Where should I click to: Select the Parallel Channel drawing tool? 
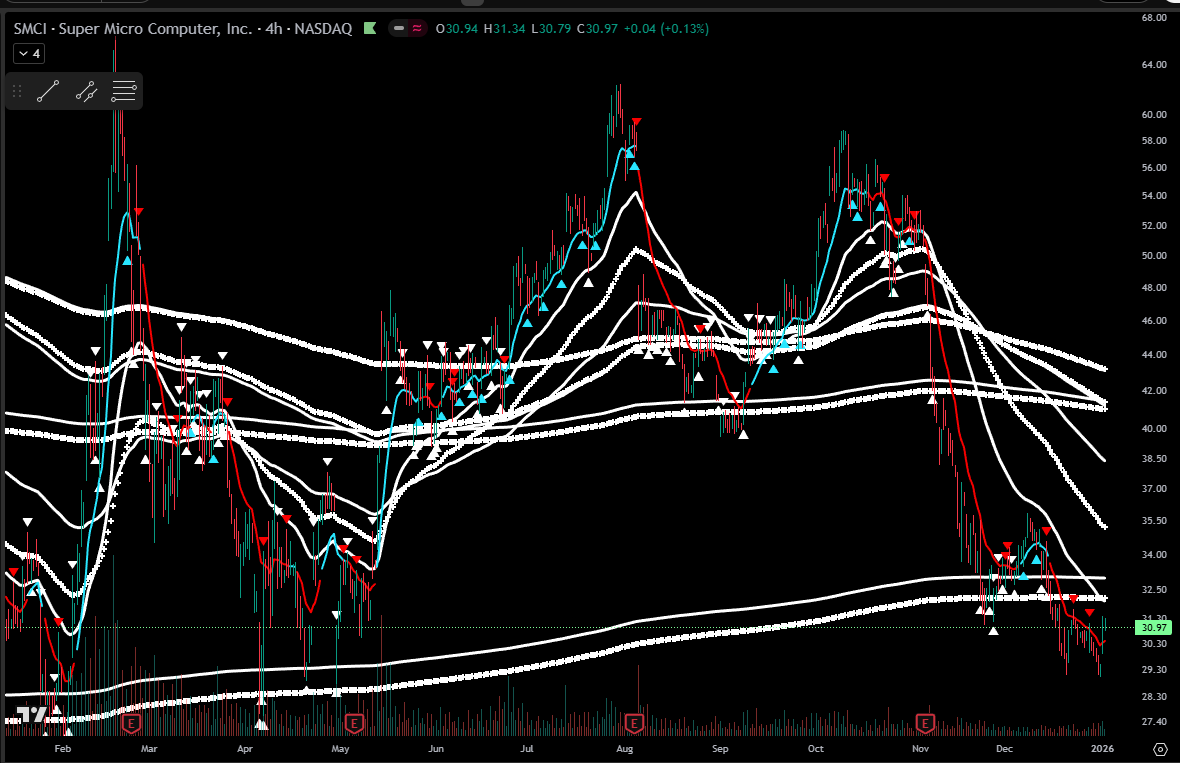(87, 92)
